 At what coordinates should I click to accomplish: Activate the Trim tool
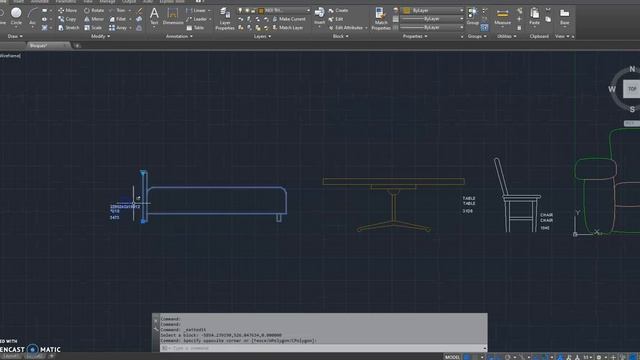click(118, 11)
